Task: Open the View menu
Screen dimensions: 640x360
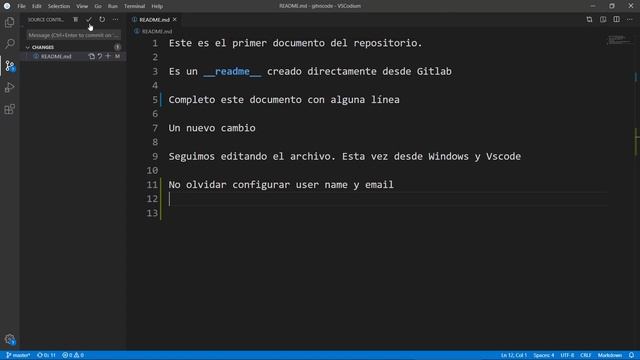Action: pos(82,6)
